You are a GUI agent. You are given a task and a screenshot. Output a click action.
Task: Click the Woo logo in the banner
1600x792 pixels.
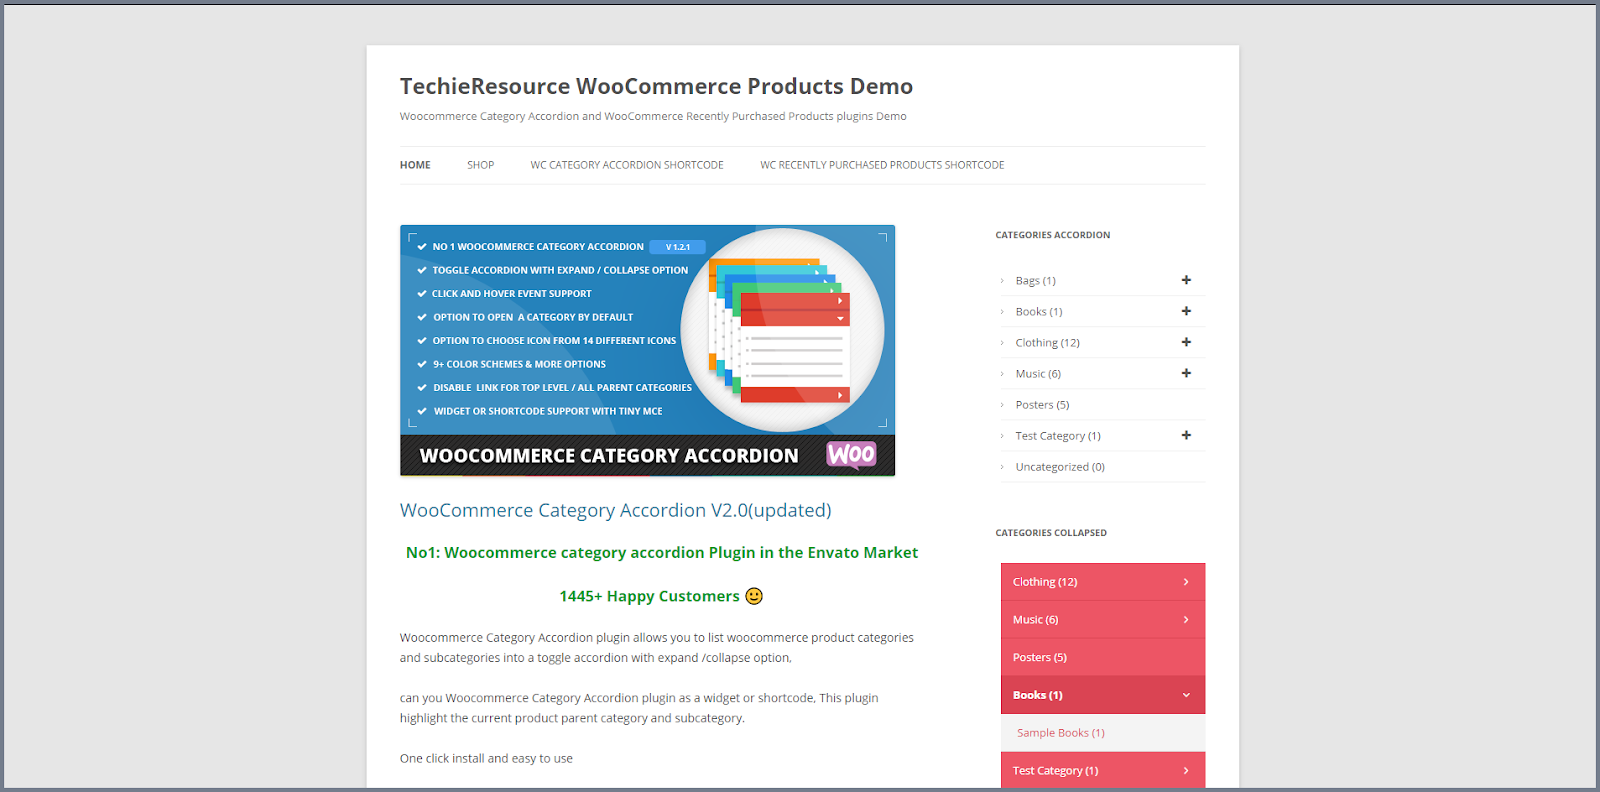pos(851,455)
